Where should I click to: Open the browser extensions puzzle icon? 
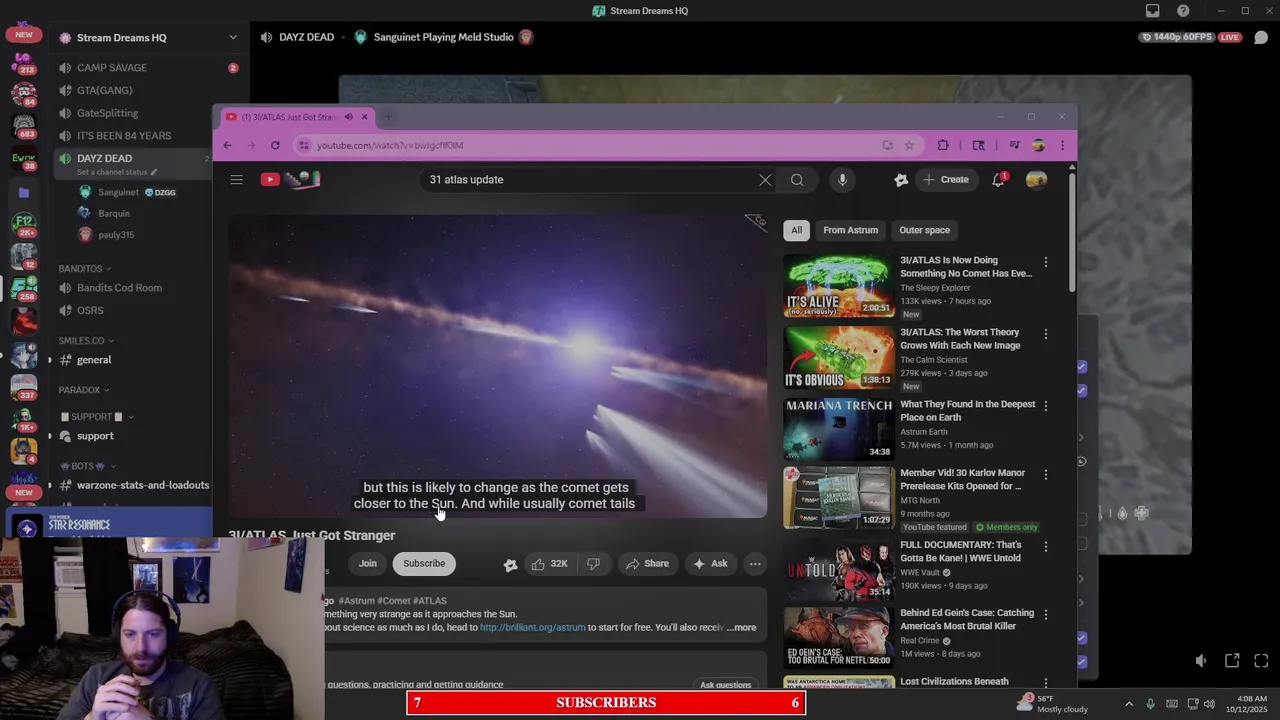(942, 145)
